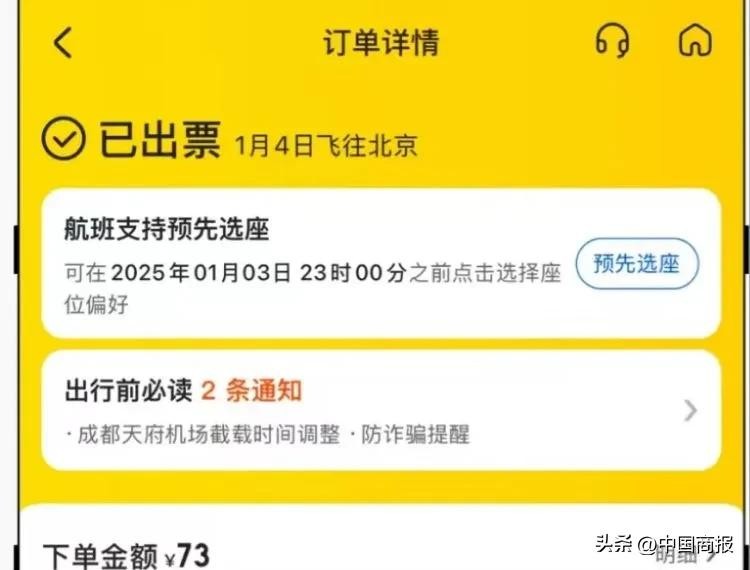Click the ticket issued checkmark icon

coord(64,138)
